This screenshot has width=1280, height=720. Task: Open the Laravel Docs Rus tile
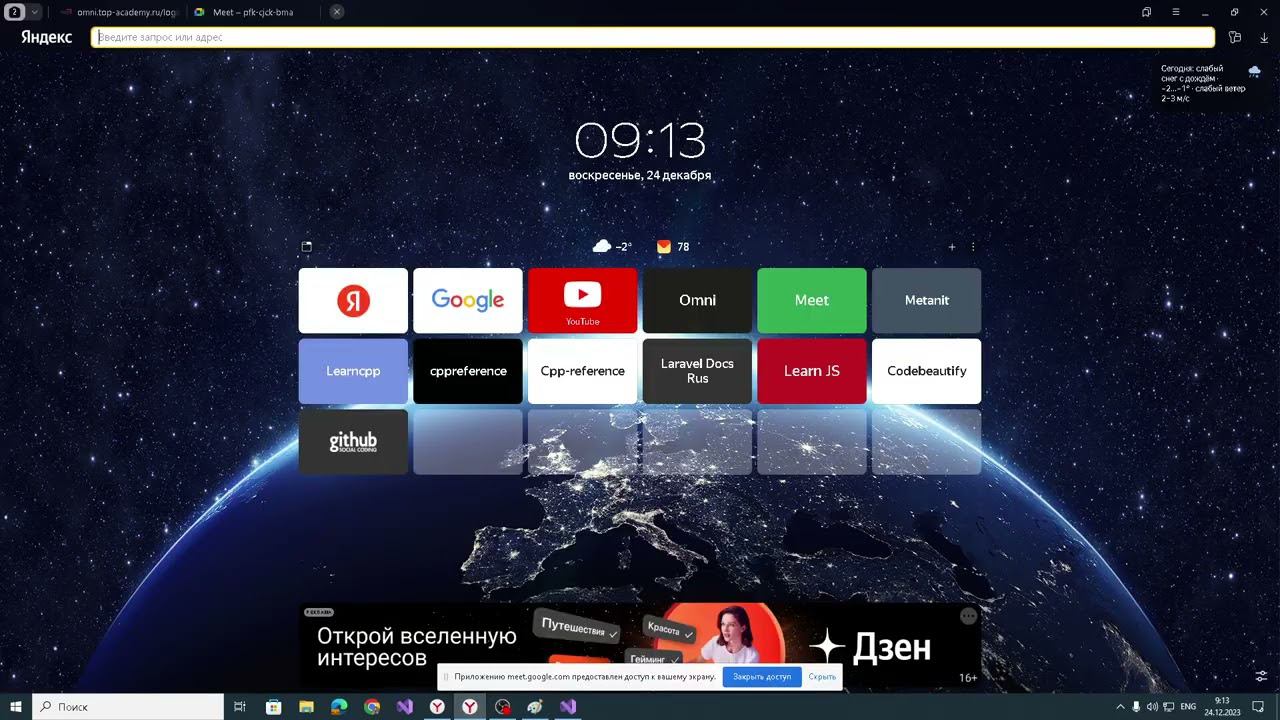pos(697,371)
